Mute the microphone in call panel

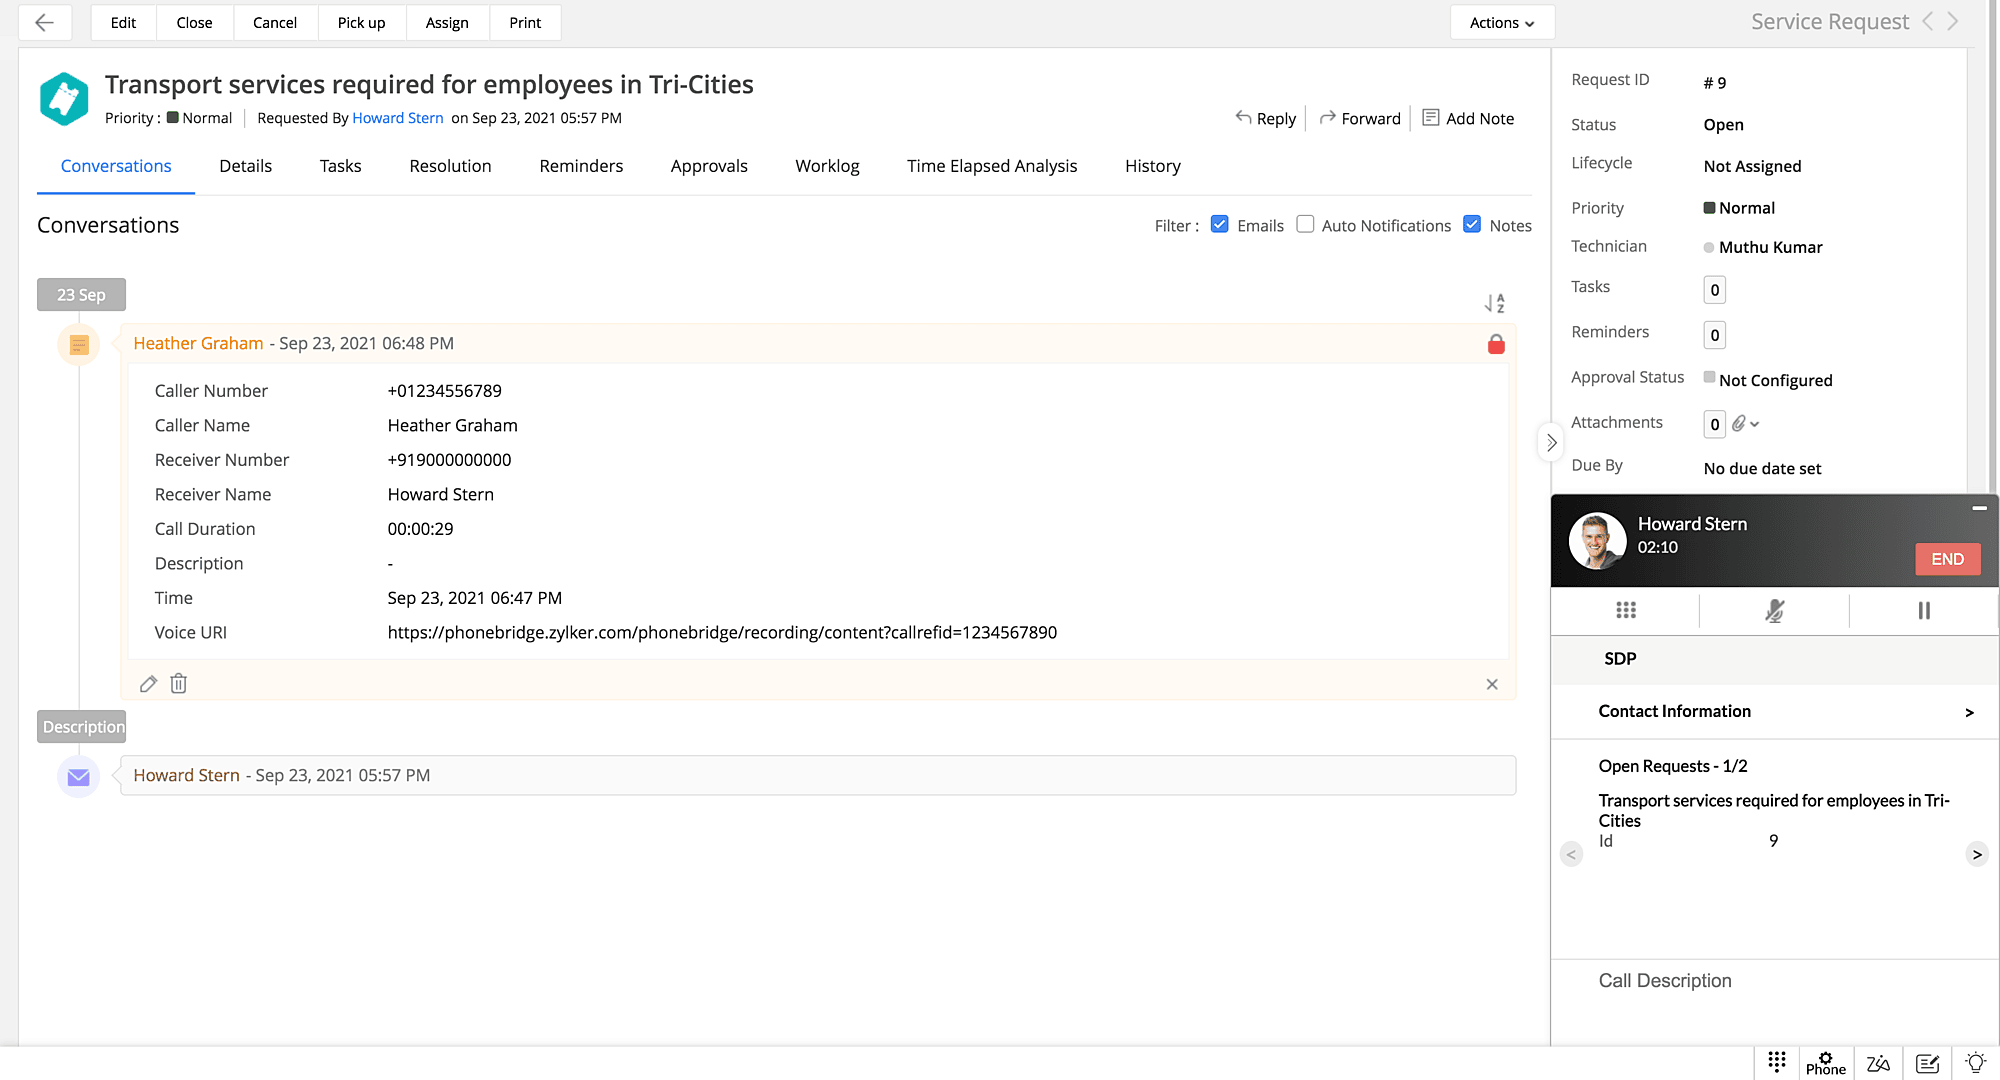pos(1774,610)
